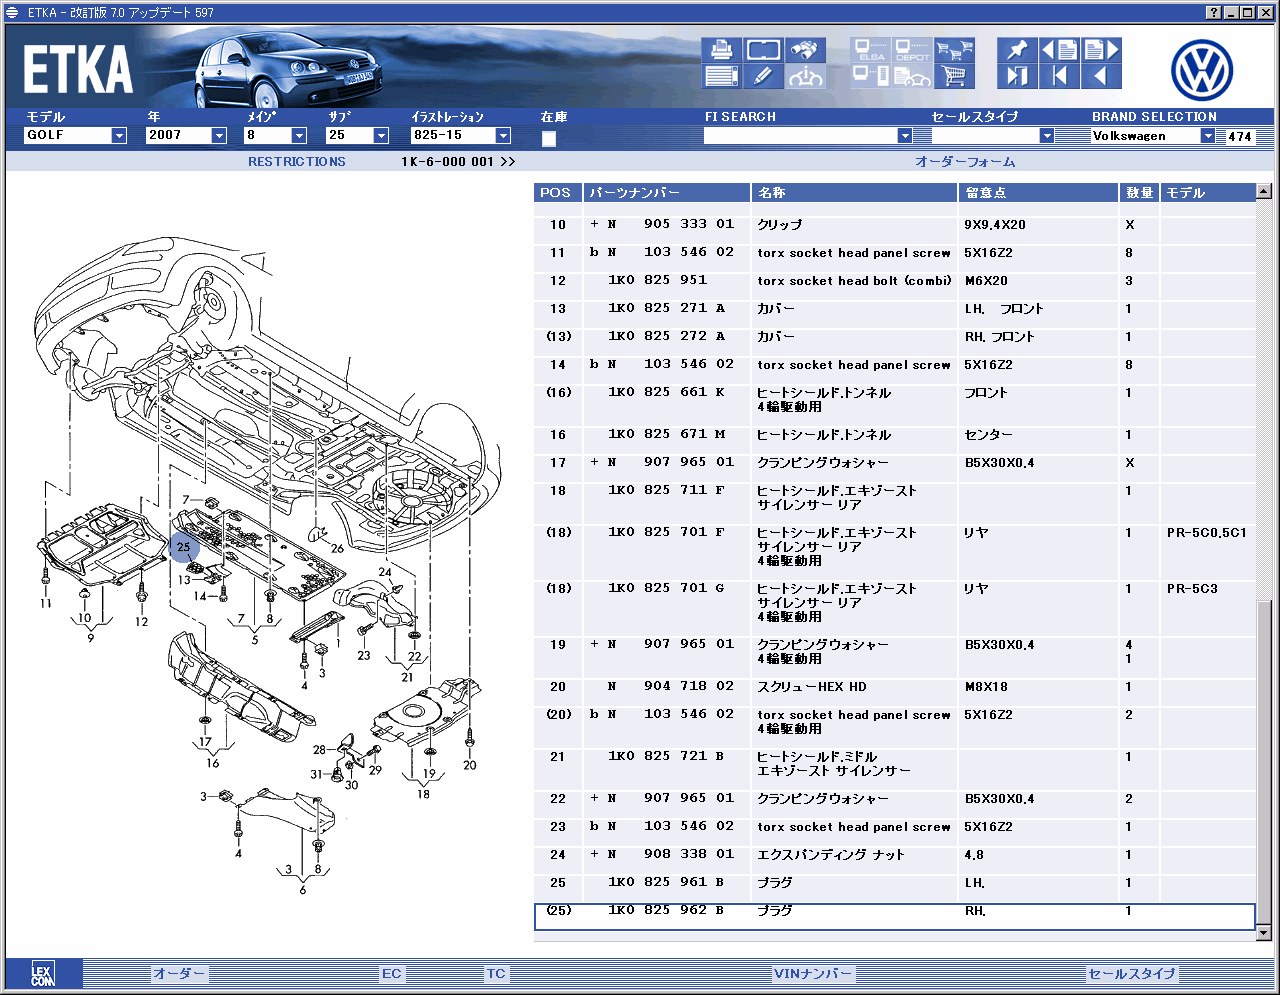Image resolution: width=1280 pixels, height=995 pixels.
Task: Expand the イラストレーション 825-15 dropdown
Action: [503, 136]
